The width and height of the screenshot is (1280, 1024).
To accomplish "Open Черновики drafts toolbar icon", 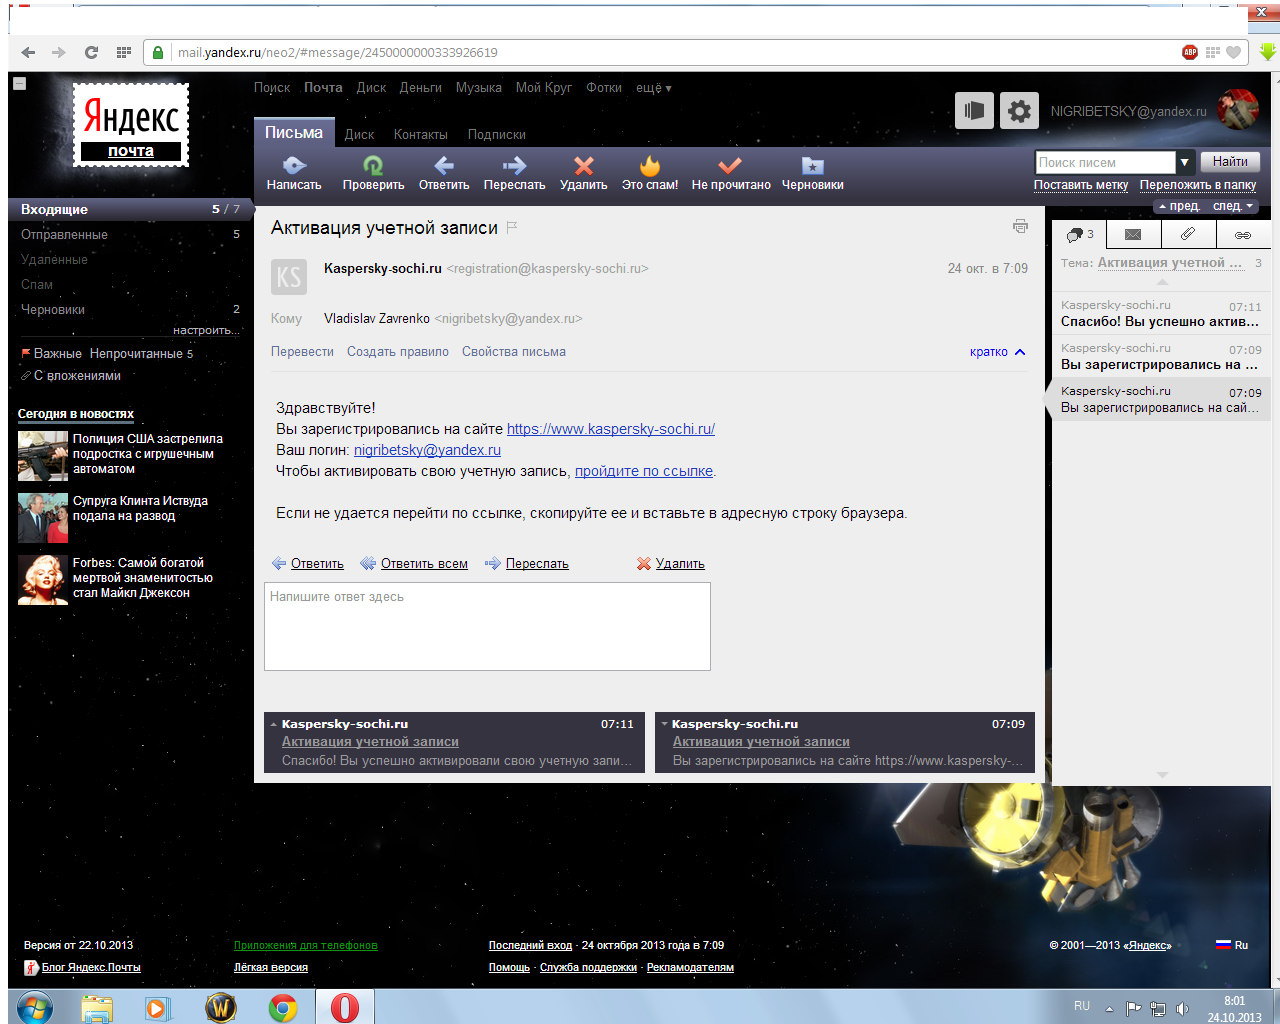I will click(812, 166).
